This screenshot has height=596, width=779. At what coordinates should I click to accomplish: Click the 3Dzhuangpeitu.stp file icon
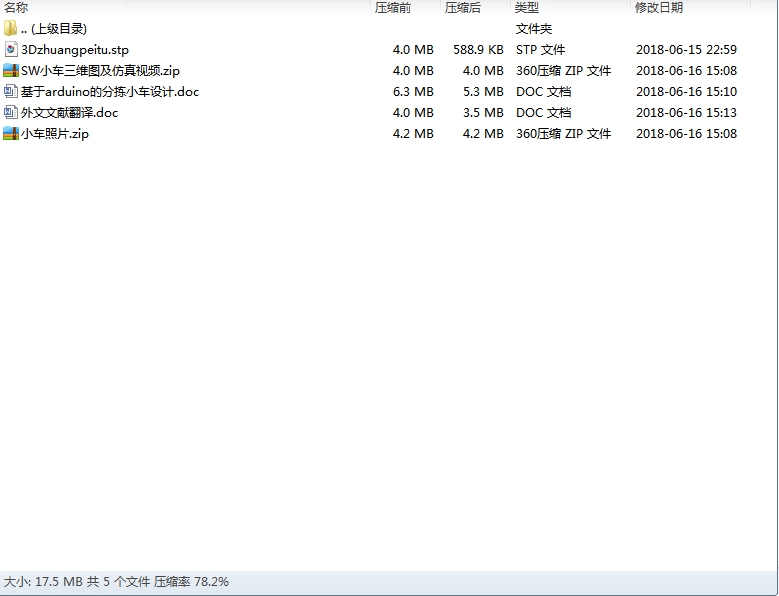coord(10,50)
